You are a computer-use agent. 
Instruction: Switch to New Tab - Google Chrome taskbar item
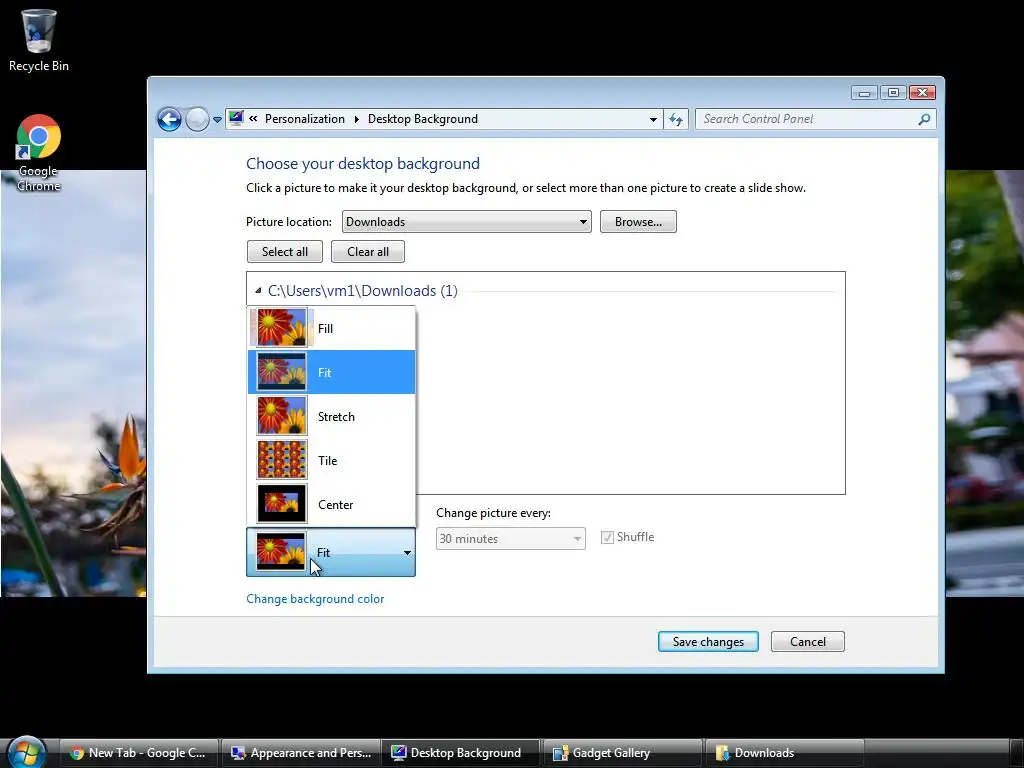coord(139,753)
